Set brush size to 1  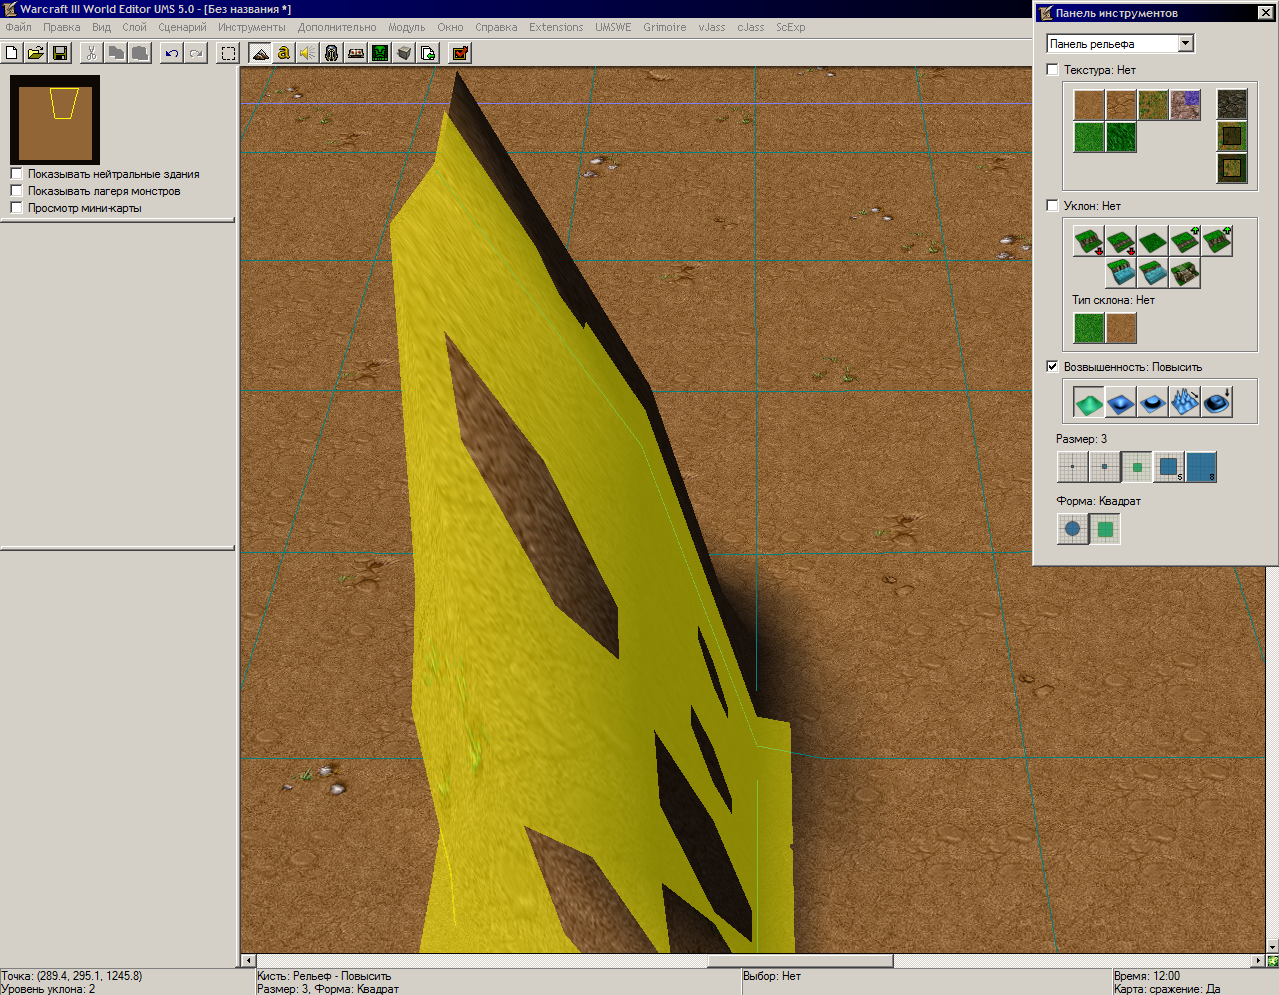pyautogui.click(x=1072, y=467)
